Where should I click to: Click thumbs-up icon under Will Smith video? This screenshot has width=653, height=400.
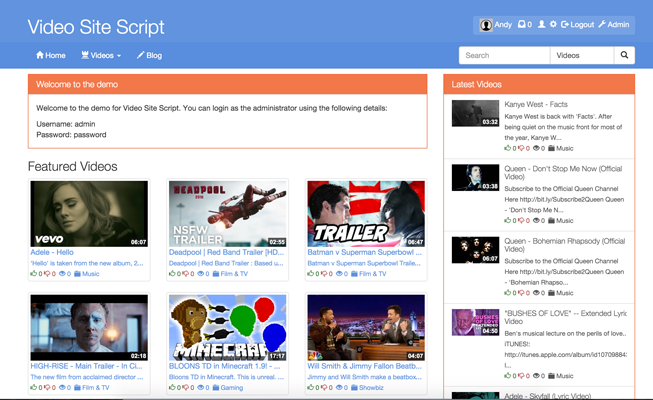click(310, 388)
